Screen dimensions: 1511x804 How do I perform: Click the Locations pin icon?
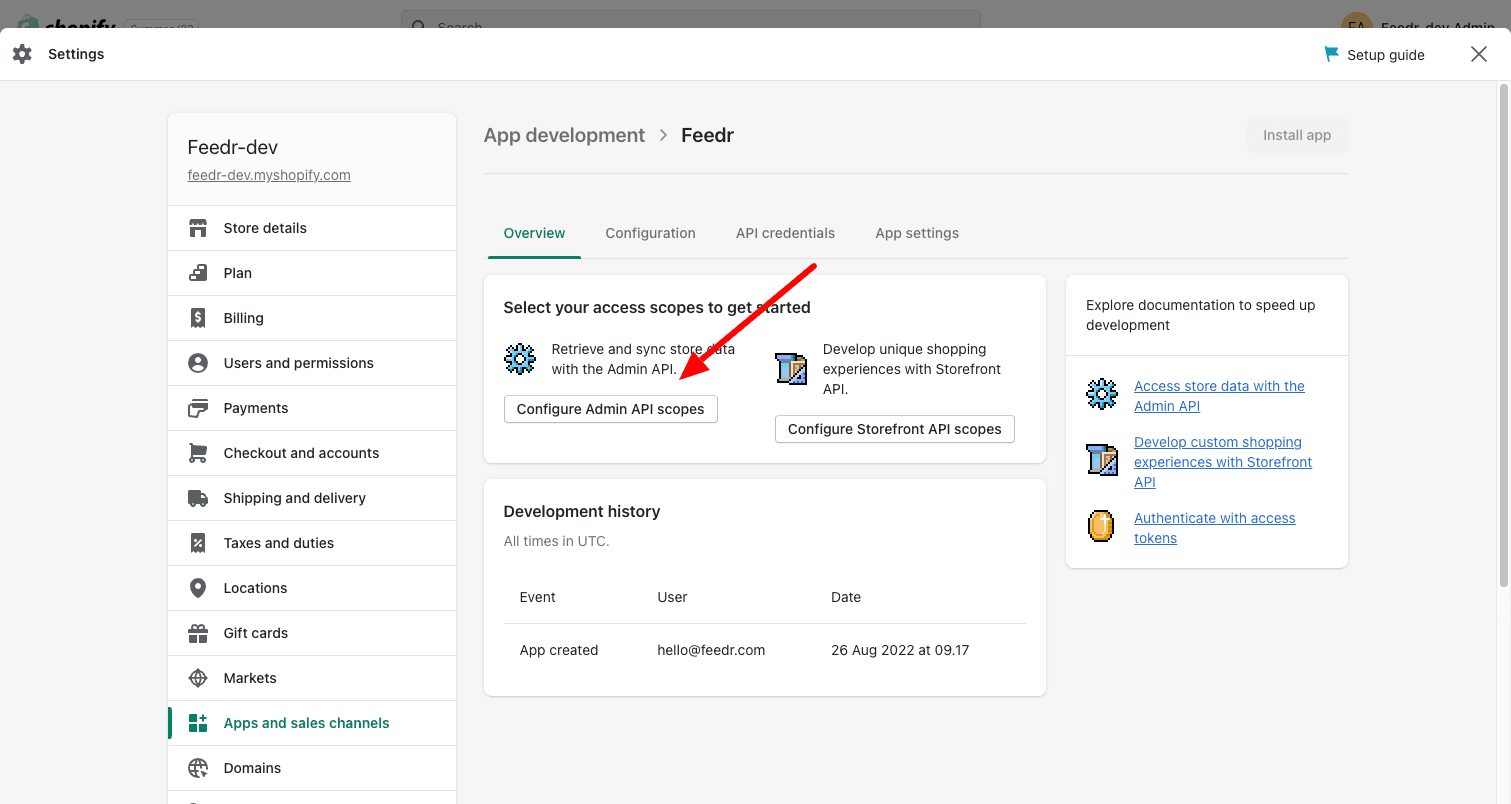tap(198, 588)
